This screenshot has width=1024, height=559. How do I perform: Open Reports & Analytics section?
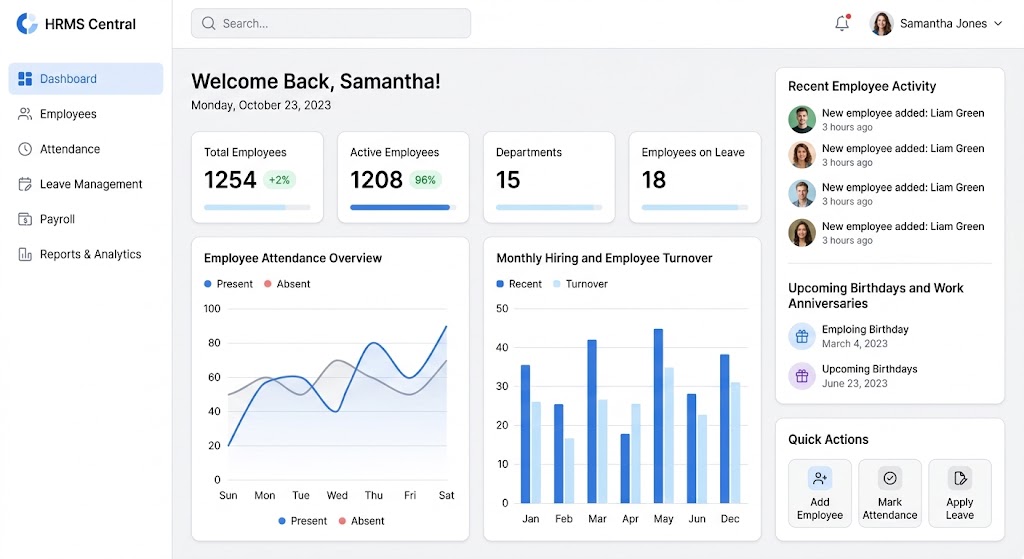[x=86, y=254]
